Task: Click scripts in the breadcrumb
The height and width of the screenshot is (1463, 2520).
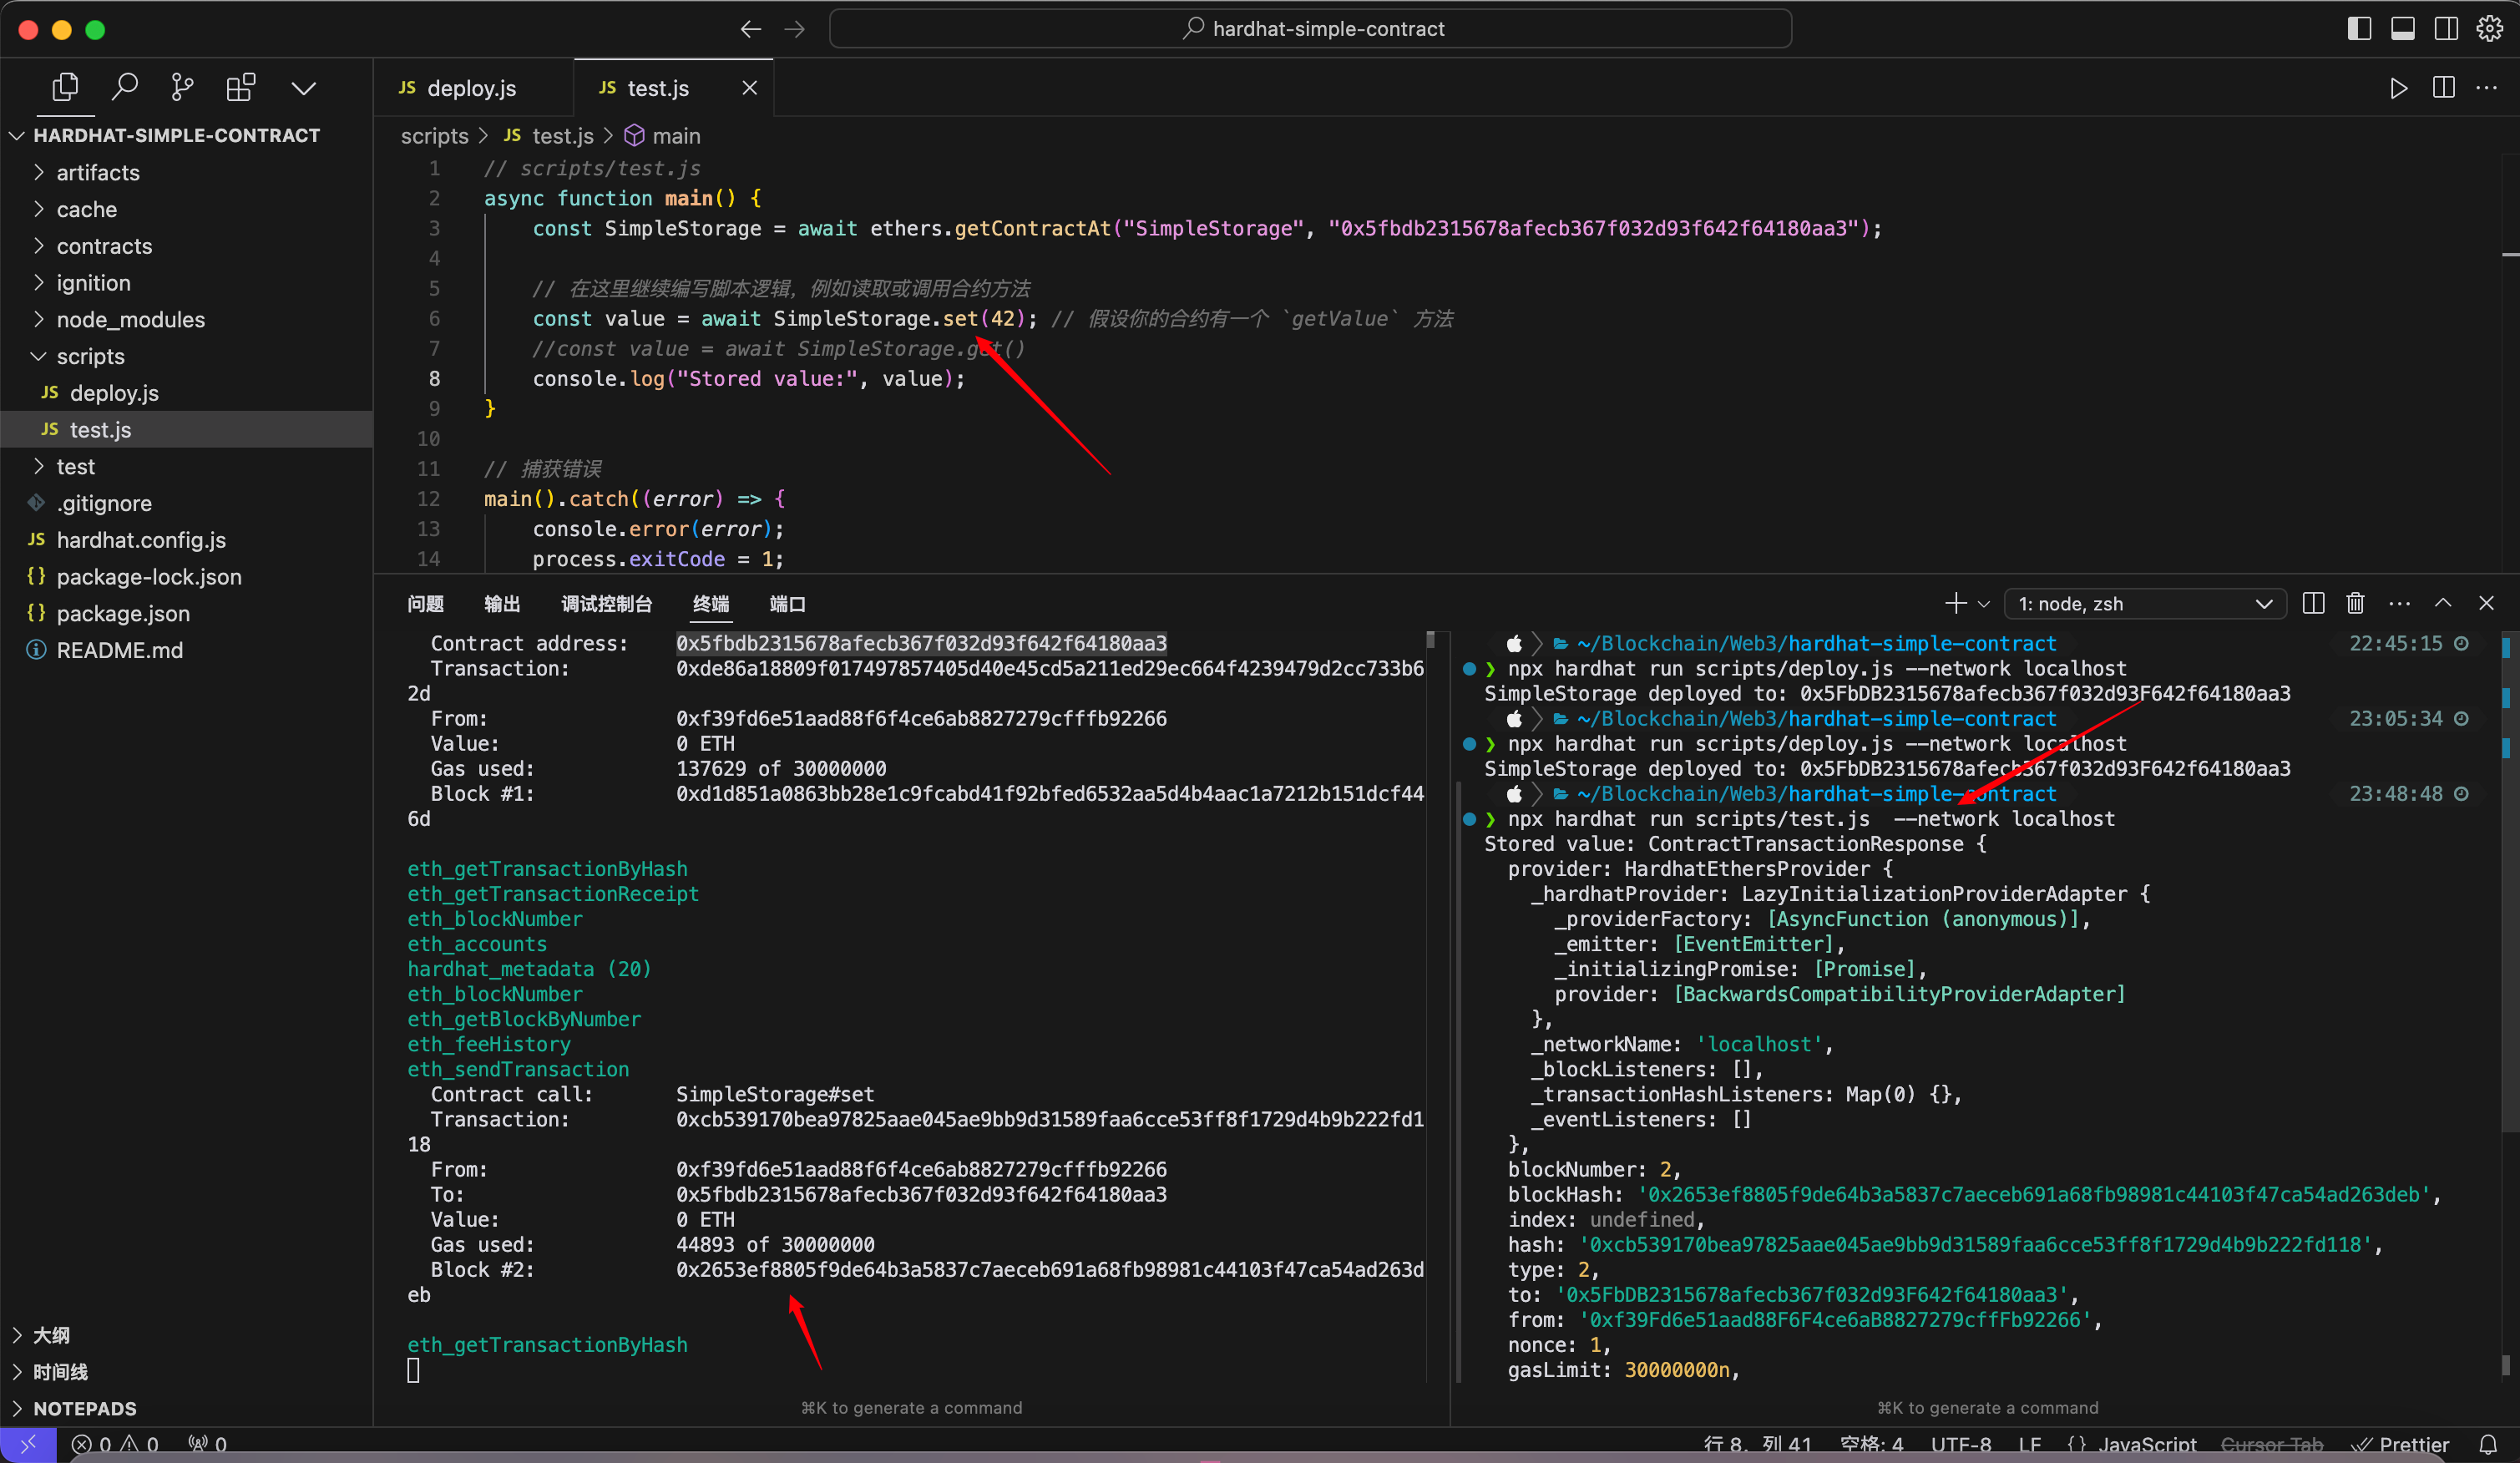Action: [434, 136]
